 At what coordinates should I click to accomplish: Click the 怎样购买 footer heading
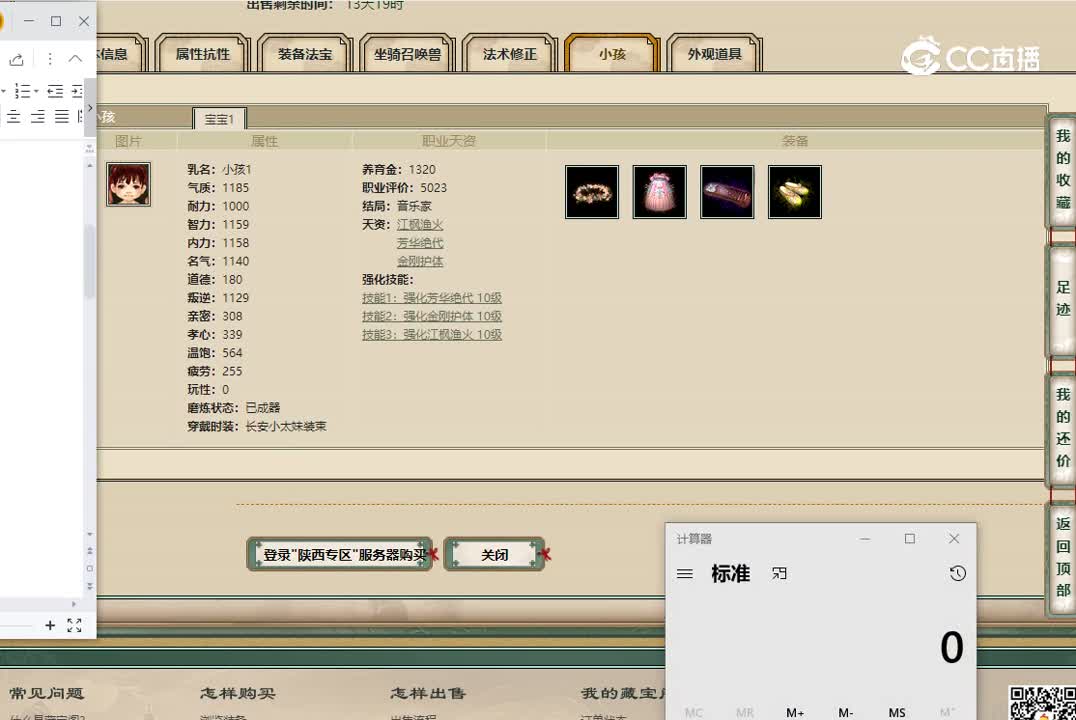click(x=237, y=693)
